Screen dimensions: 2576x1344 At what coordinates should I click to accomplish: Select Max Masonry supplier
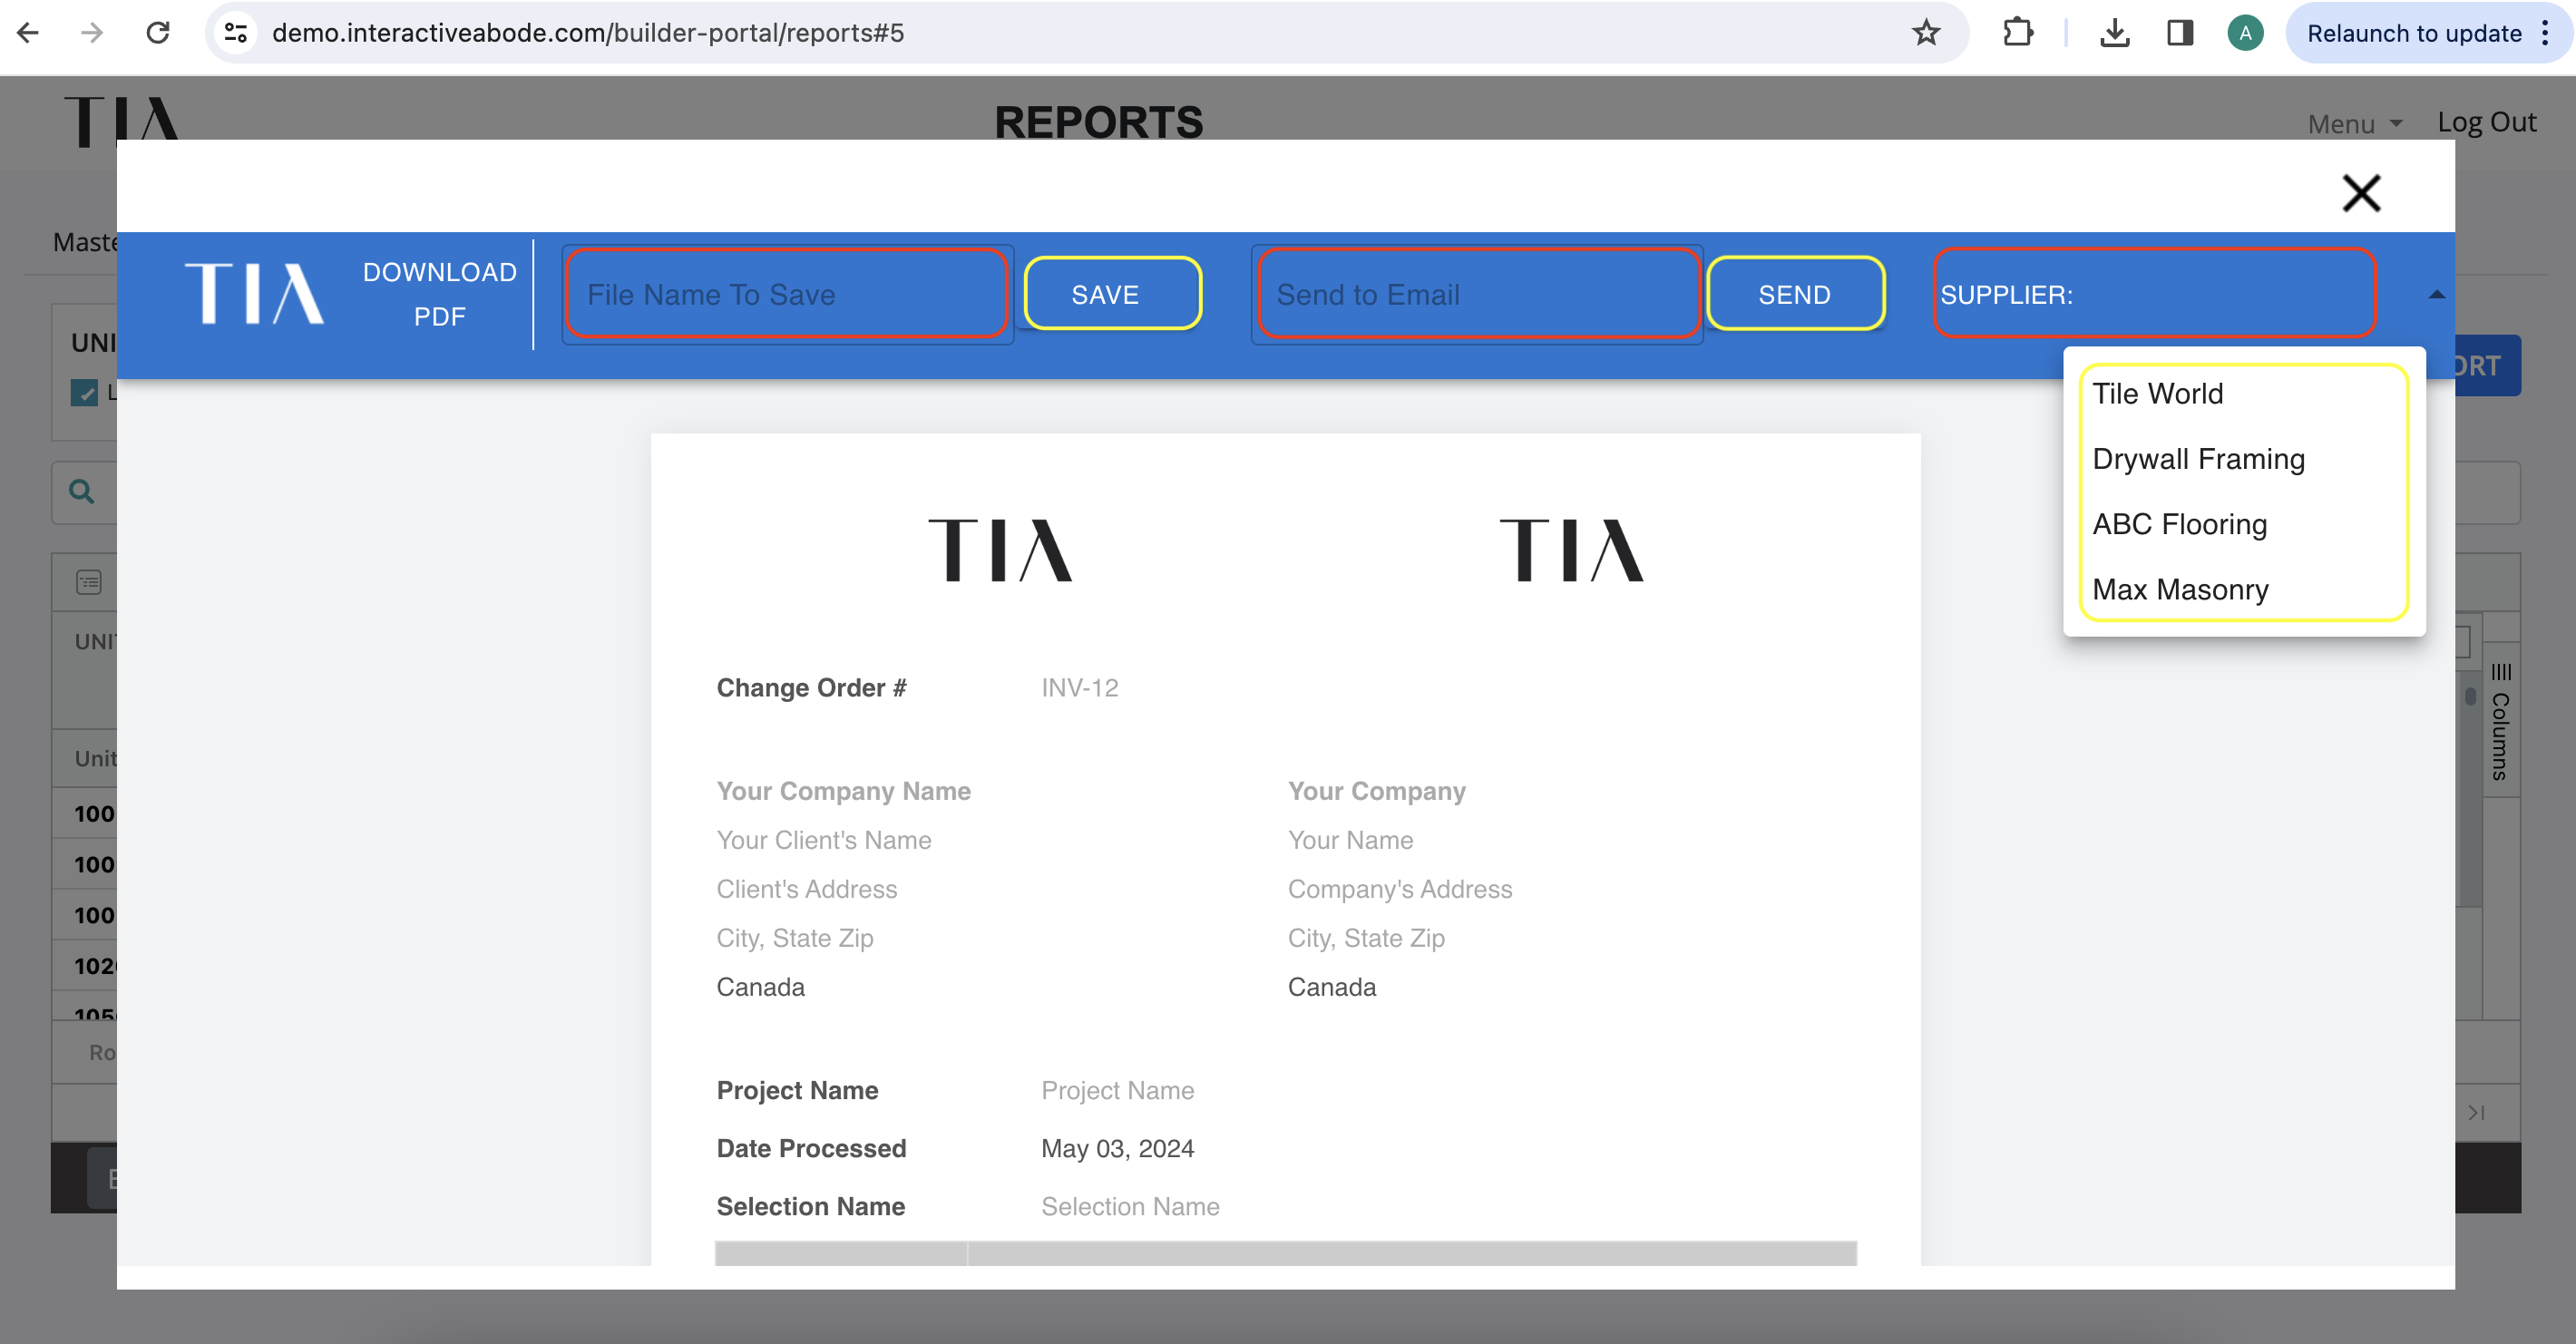[x=2243, y=590]
